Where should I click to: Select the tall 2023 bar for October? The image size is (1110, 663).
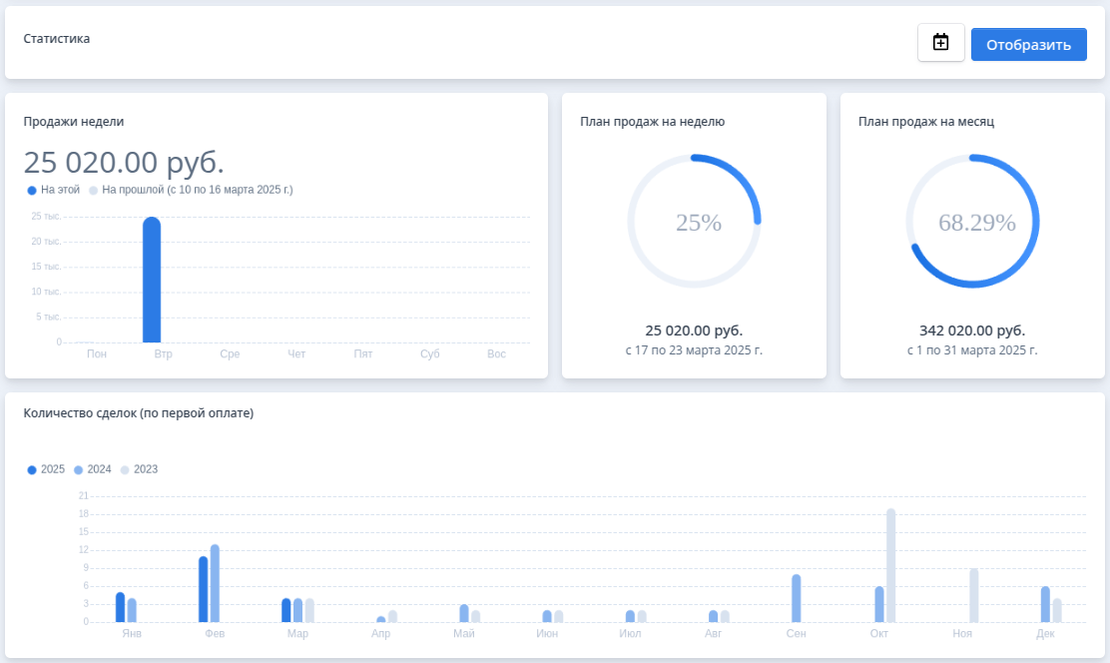pos(891,565)
